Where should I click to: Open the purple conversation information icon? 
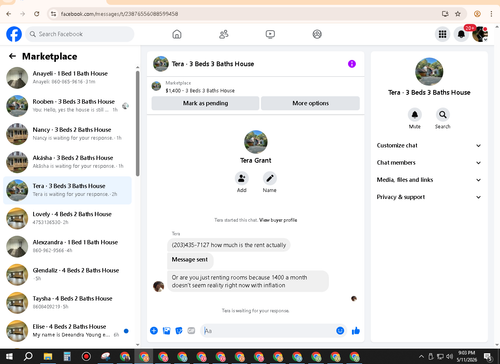click(x=352, y=64)
